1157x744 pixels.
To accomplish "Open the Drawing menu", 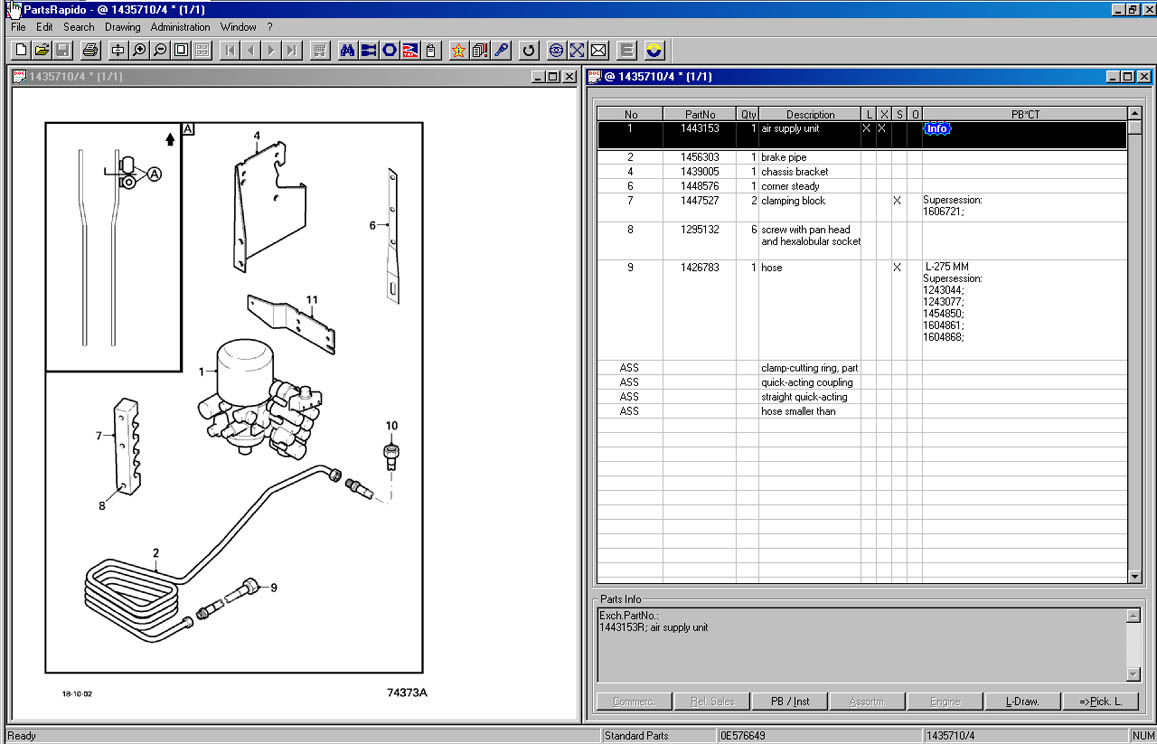I will click(123, 27).
